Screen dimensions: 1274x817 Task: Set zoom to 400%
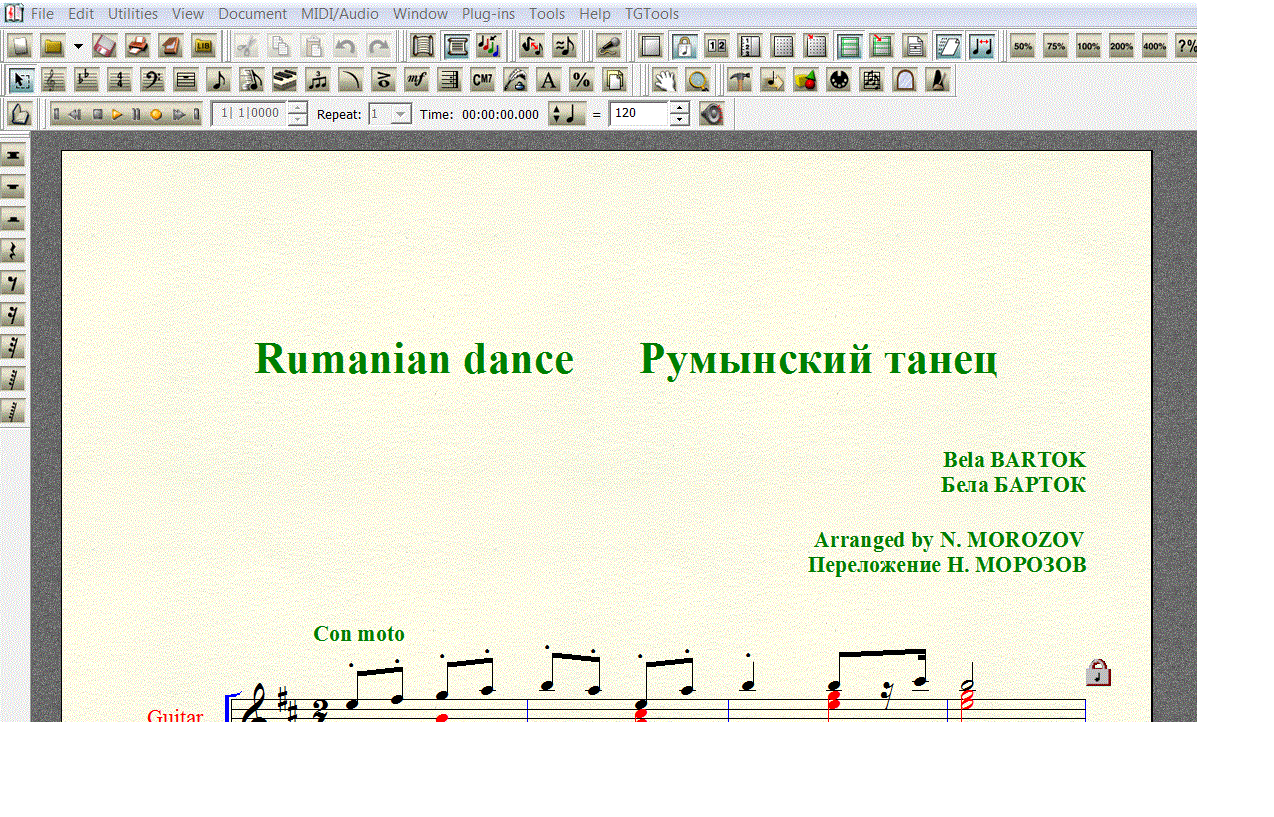point(1154,46)
